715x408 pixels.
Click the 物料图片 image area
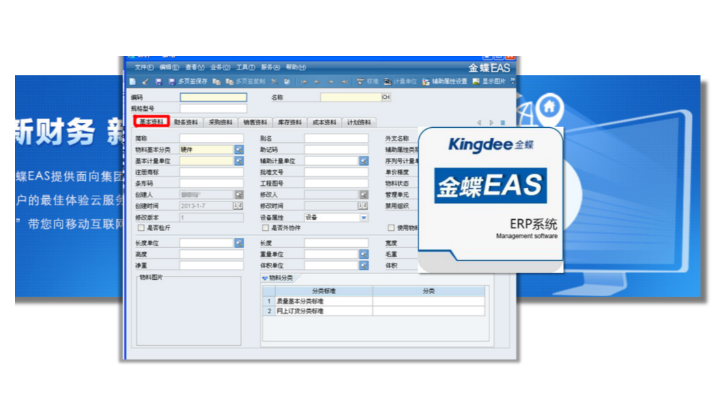point(189,311)
